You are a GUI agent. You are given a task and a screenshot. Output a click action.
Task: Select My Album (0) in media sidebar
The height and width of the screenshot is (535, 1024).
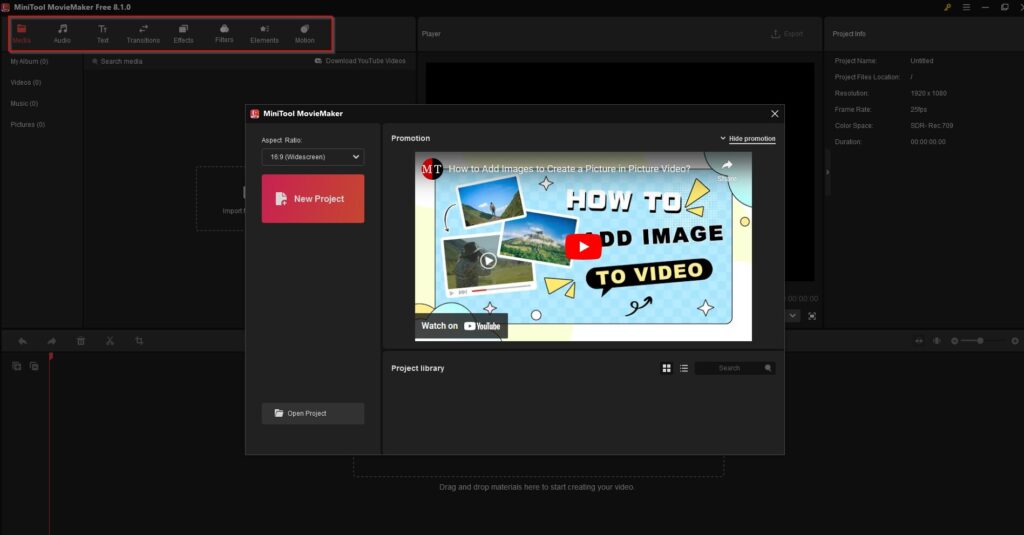29,61
